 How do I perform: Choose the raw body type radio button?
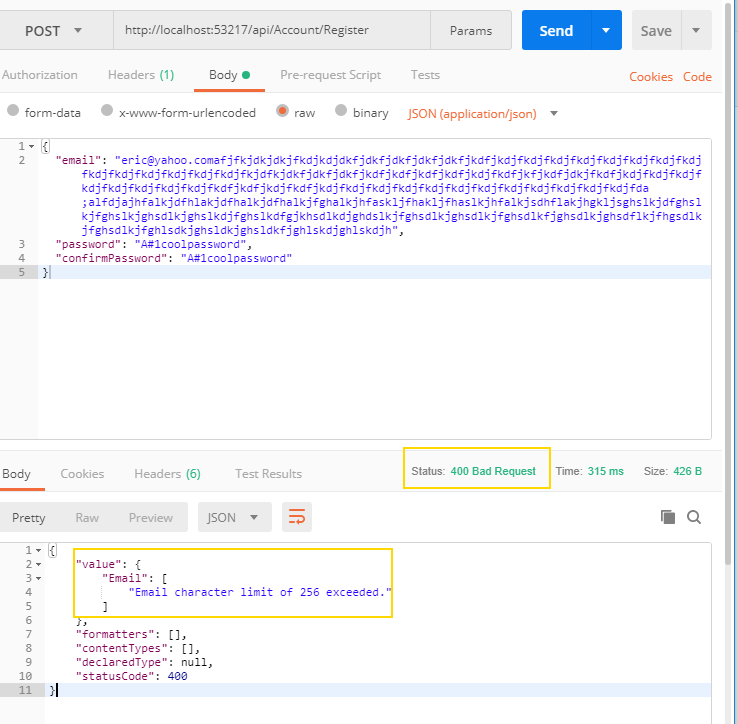[x=283, y=113]
